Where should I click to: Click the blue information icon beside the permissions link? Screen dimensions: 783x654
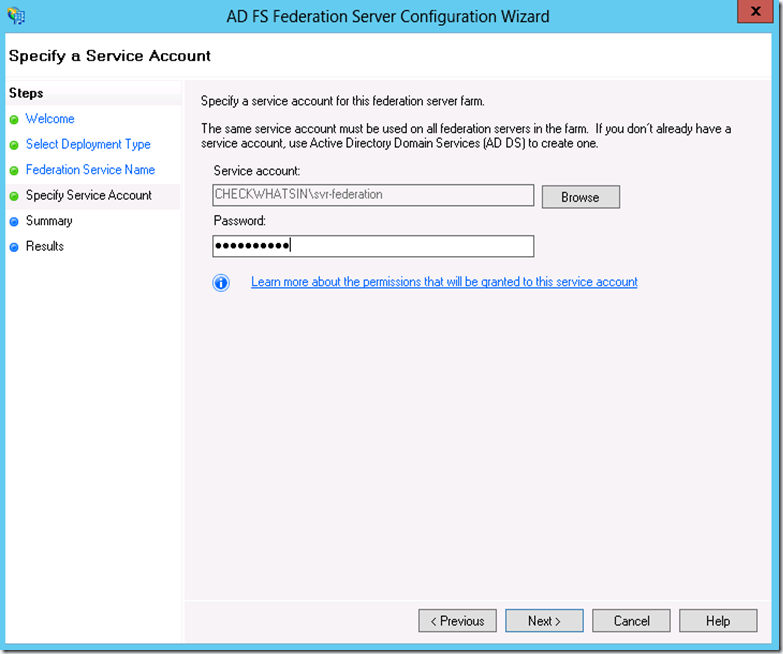pyautogui.click(x=221, y=283)
